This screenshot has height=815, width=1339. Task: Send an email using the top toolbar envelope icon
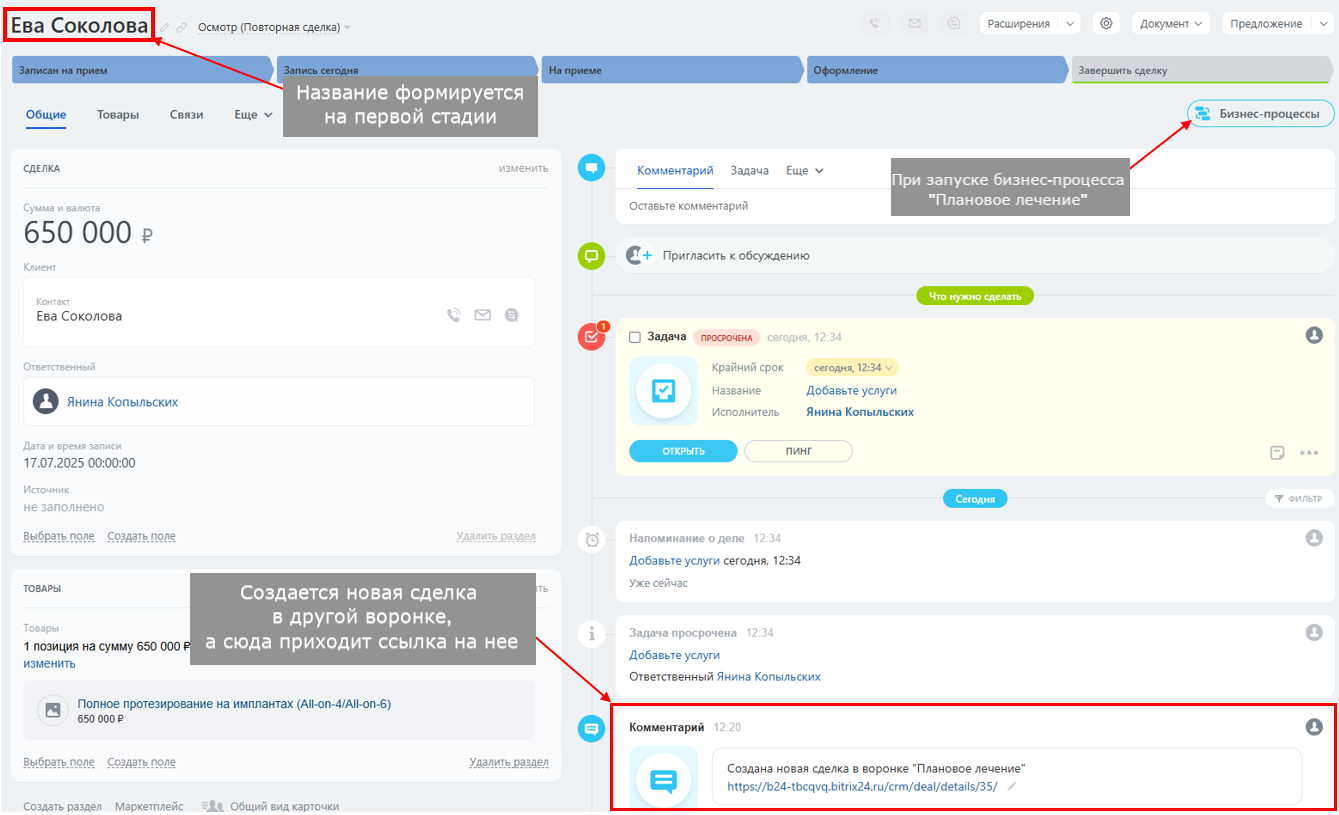914,24
